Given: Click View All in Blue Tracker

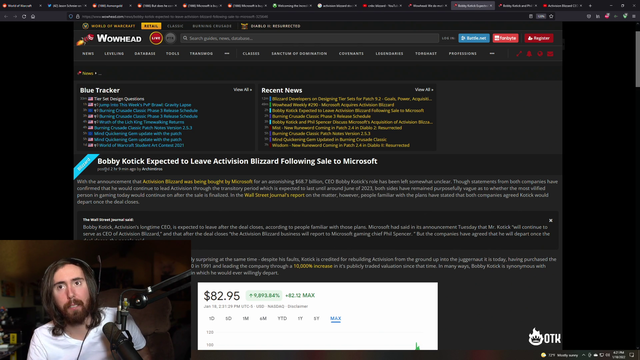Looking at the screenshot, I should (x=242, y=89).
